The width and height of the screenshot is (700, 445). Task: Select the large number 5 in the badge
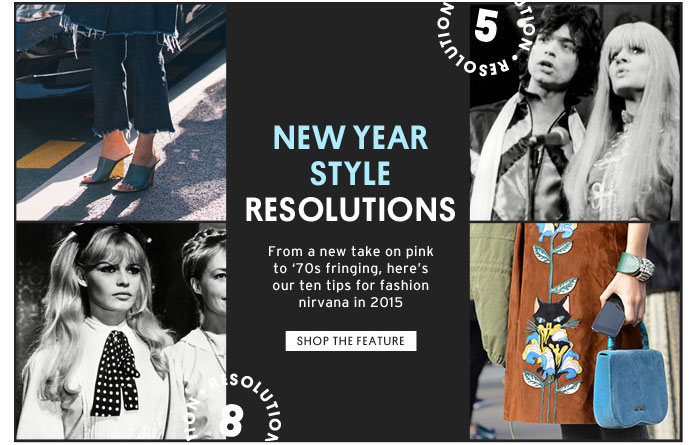click(x=486, y=26)
